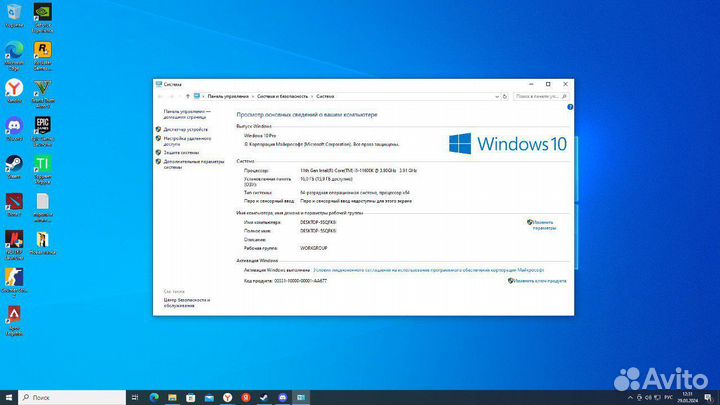Navigate up one level in System window
Screen dimensions: 720x405
[187, 96]
